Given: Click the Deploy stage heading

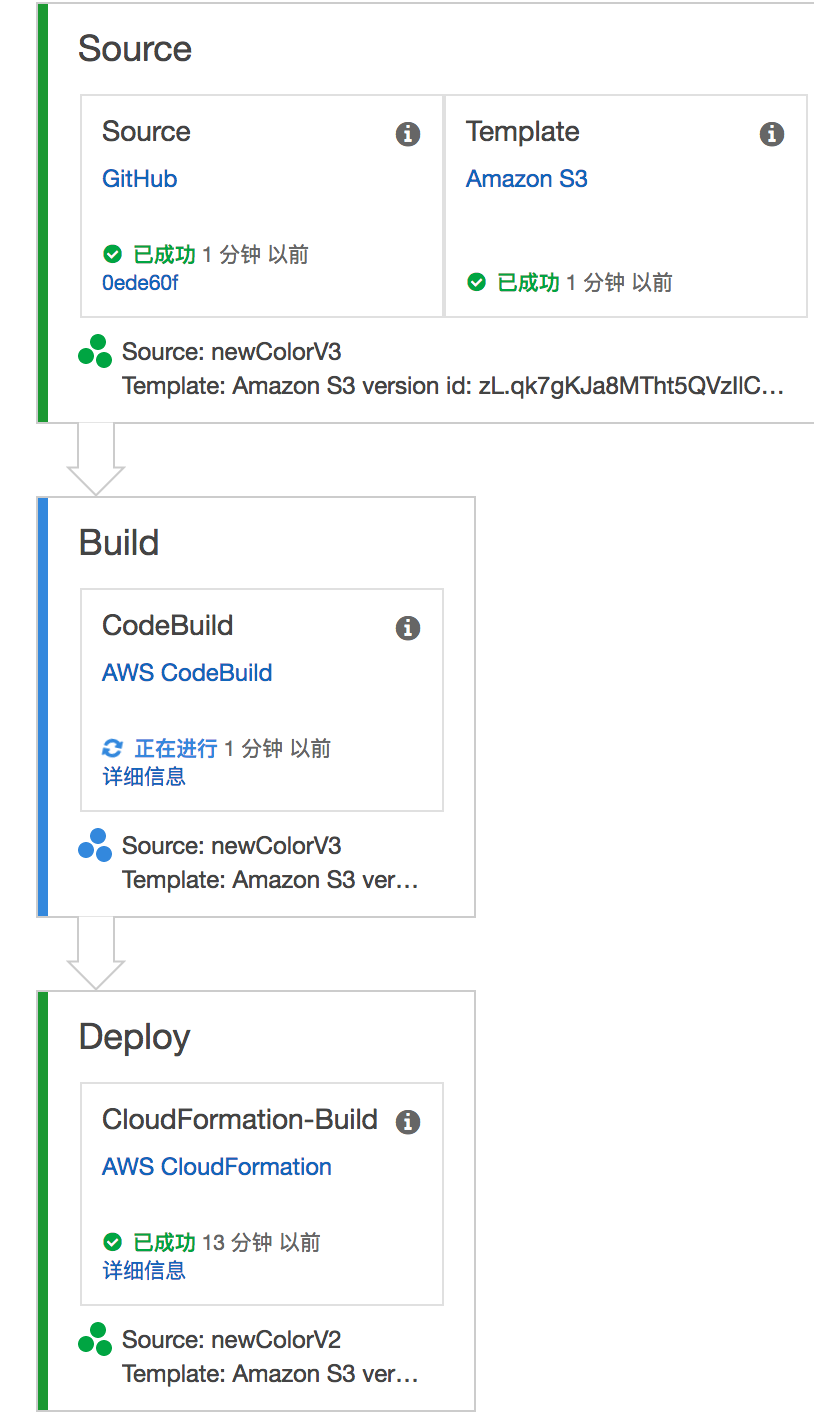Looking at the screenshot, I should coord(134,1037).
